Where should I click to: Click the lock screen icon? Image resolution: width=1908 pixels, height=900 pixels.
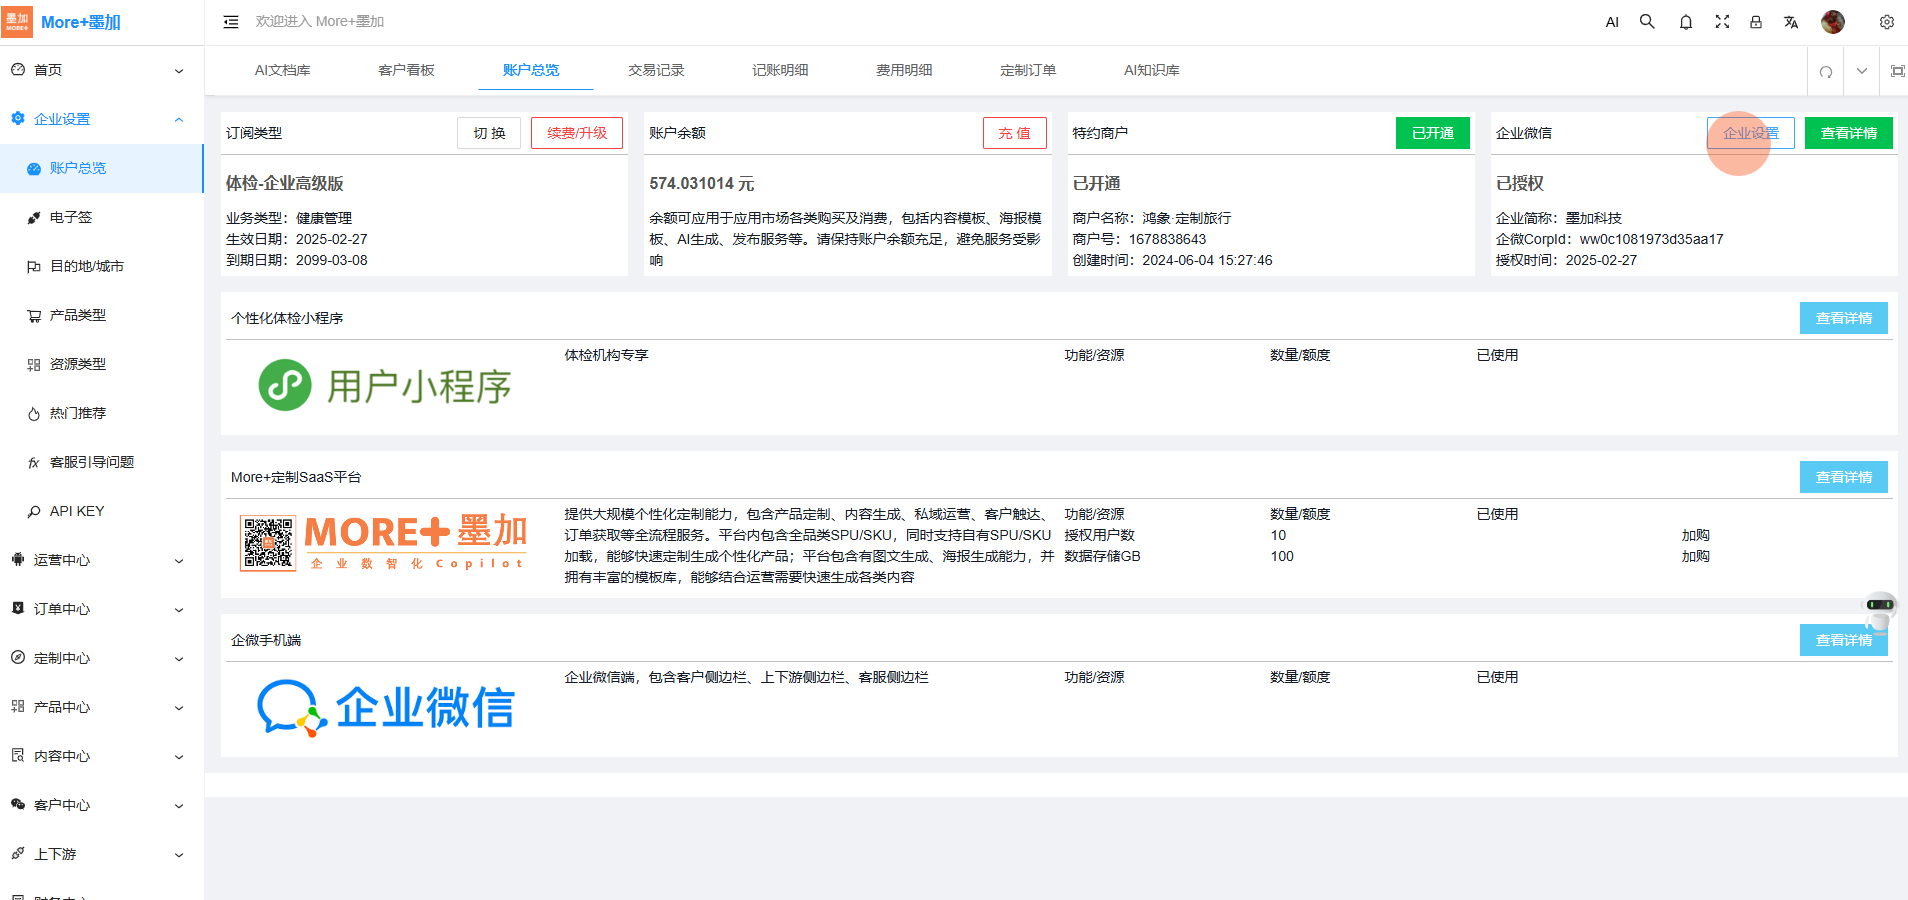(x=1755, y=22)
